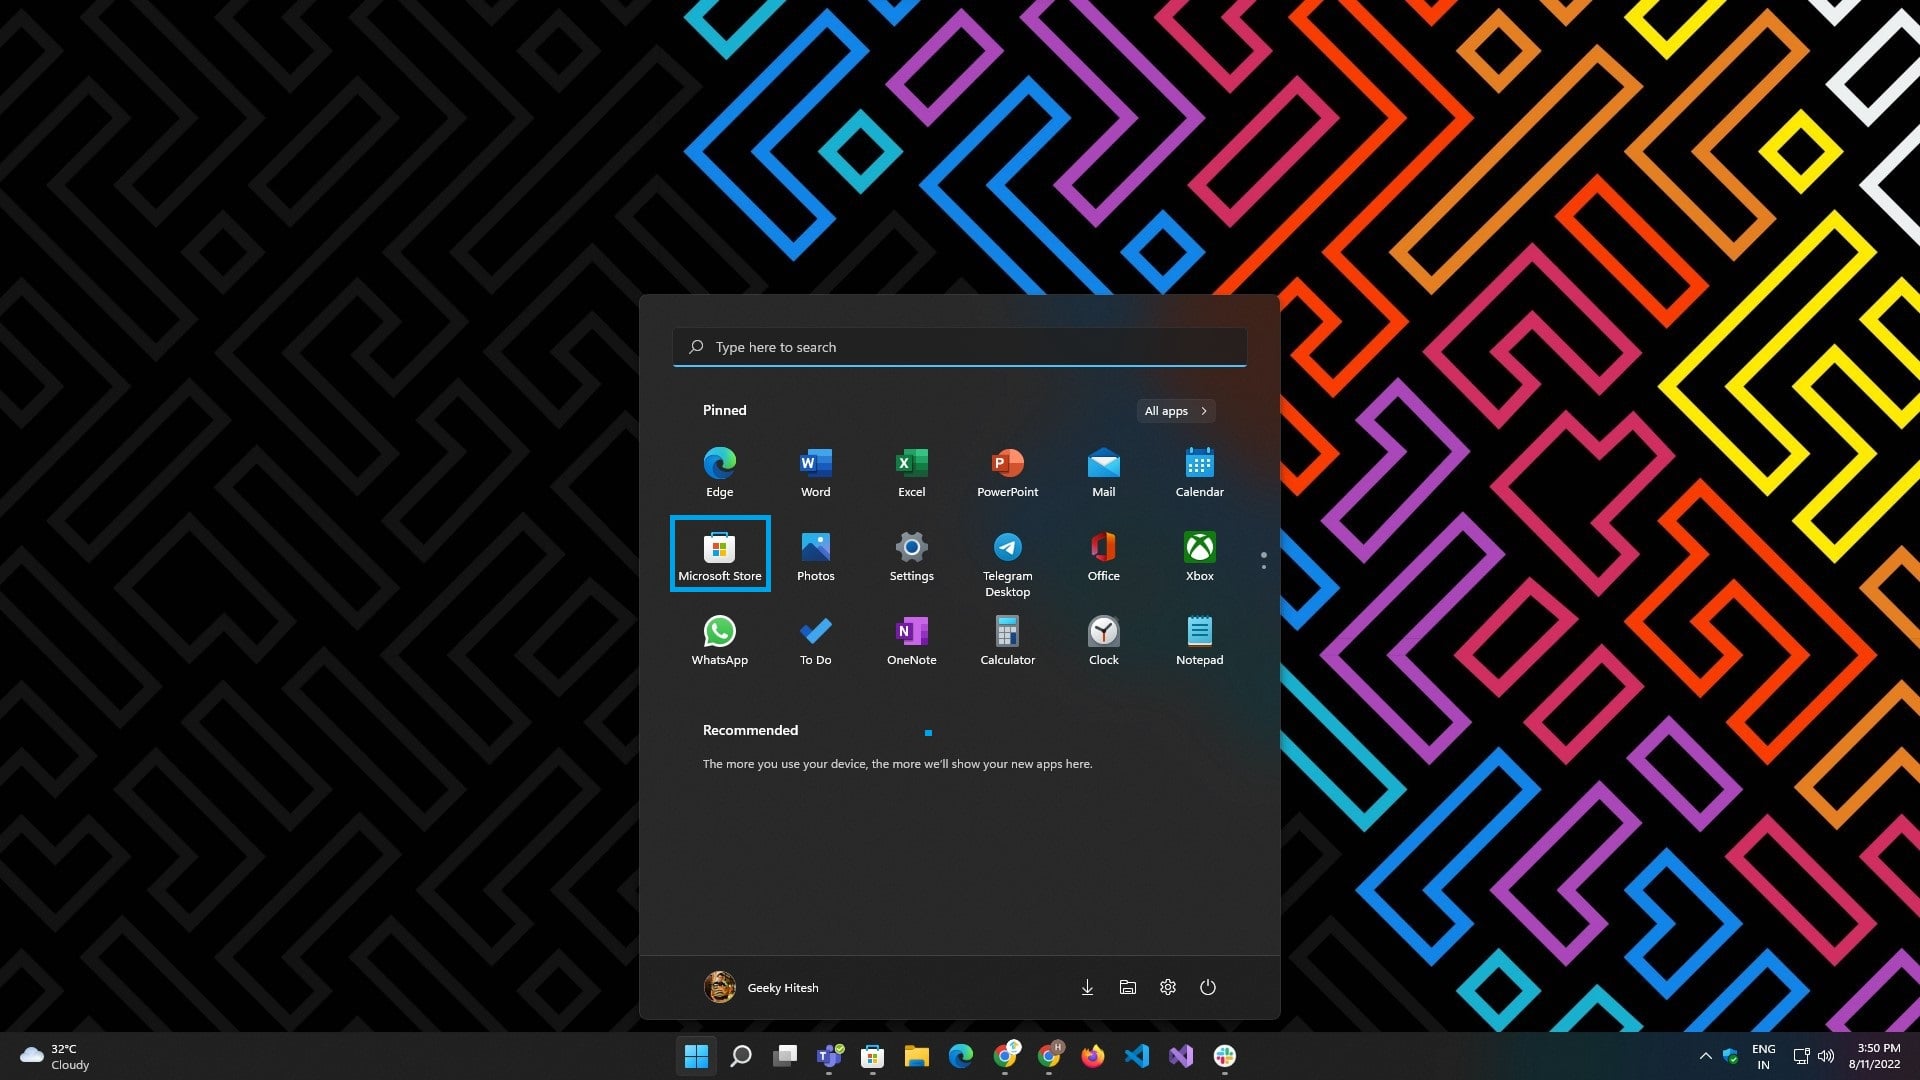Open volume speaker tray icon

tap(1826, 1056)
